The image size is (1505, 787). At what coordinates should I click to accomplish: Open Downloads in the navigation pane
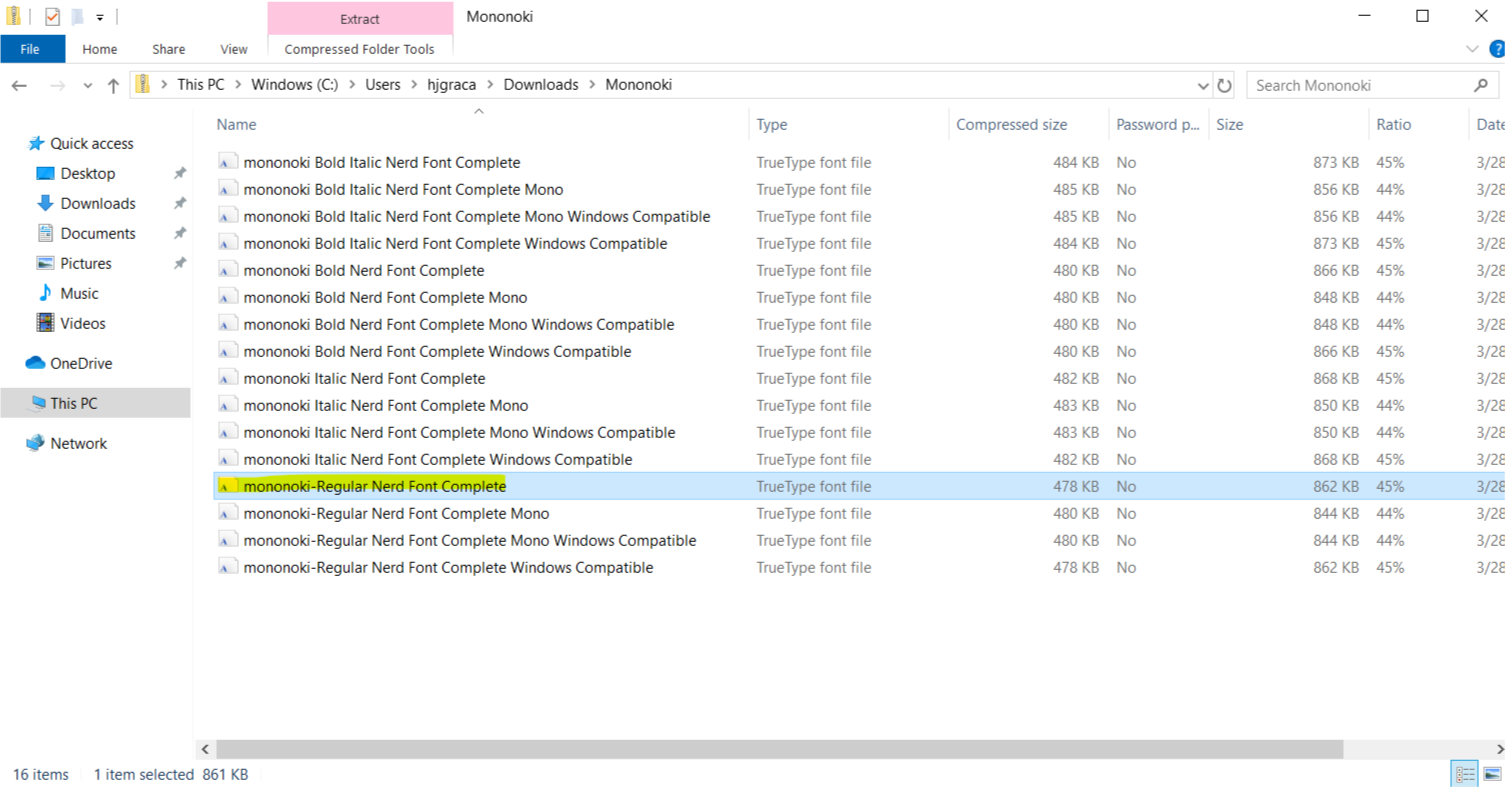(x=98, y=203)
